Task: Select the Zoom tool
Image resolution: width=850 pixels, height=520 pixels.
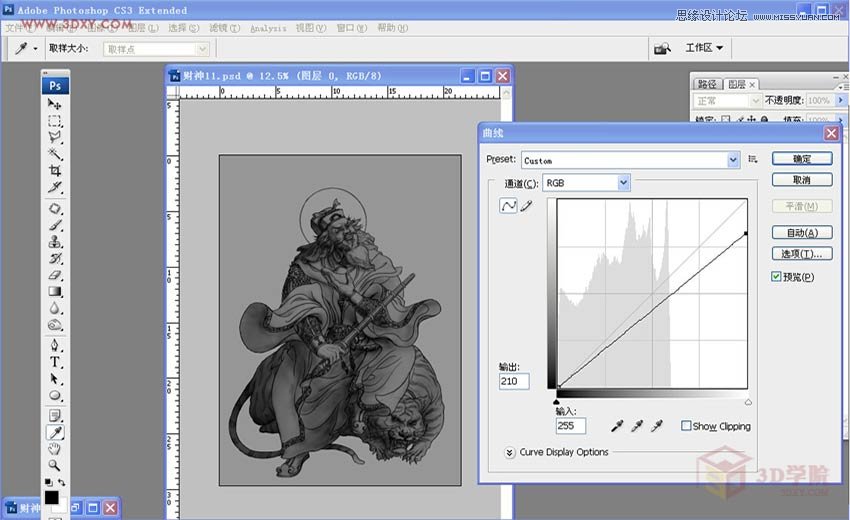Action: (55, 465)
